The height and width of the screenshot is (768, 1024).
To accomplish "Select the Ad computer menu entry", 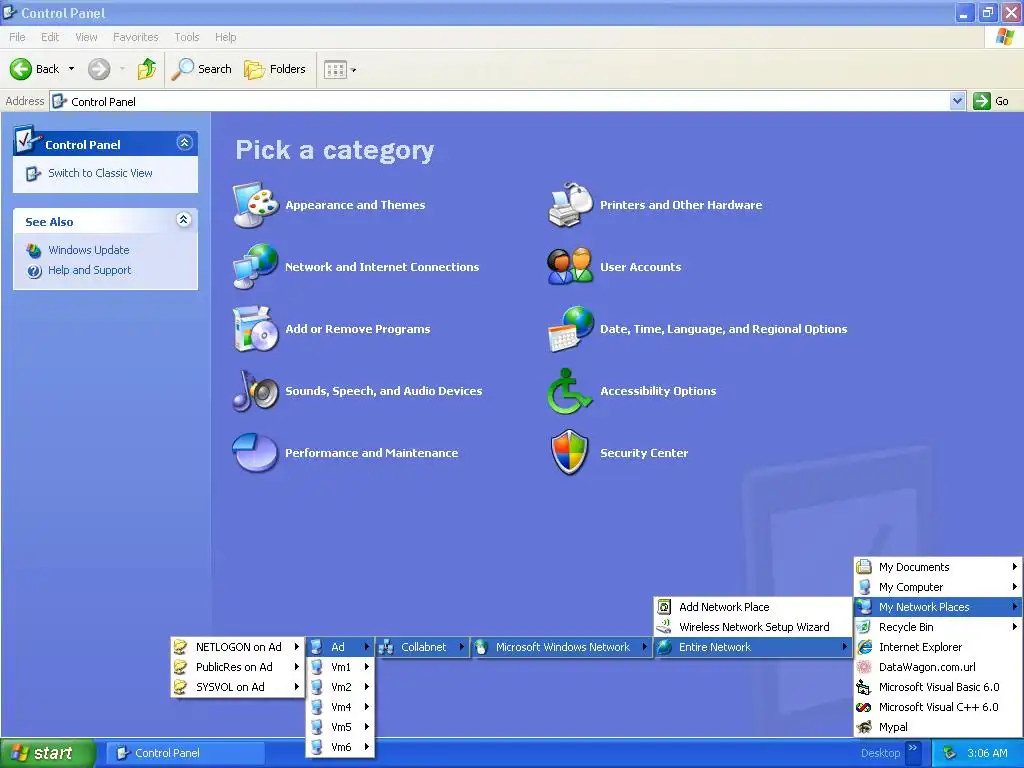I will (x=340, y=647).
